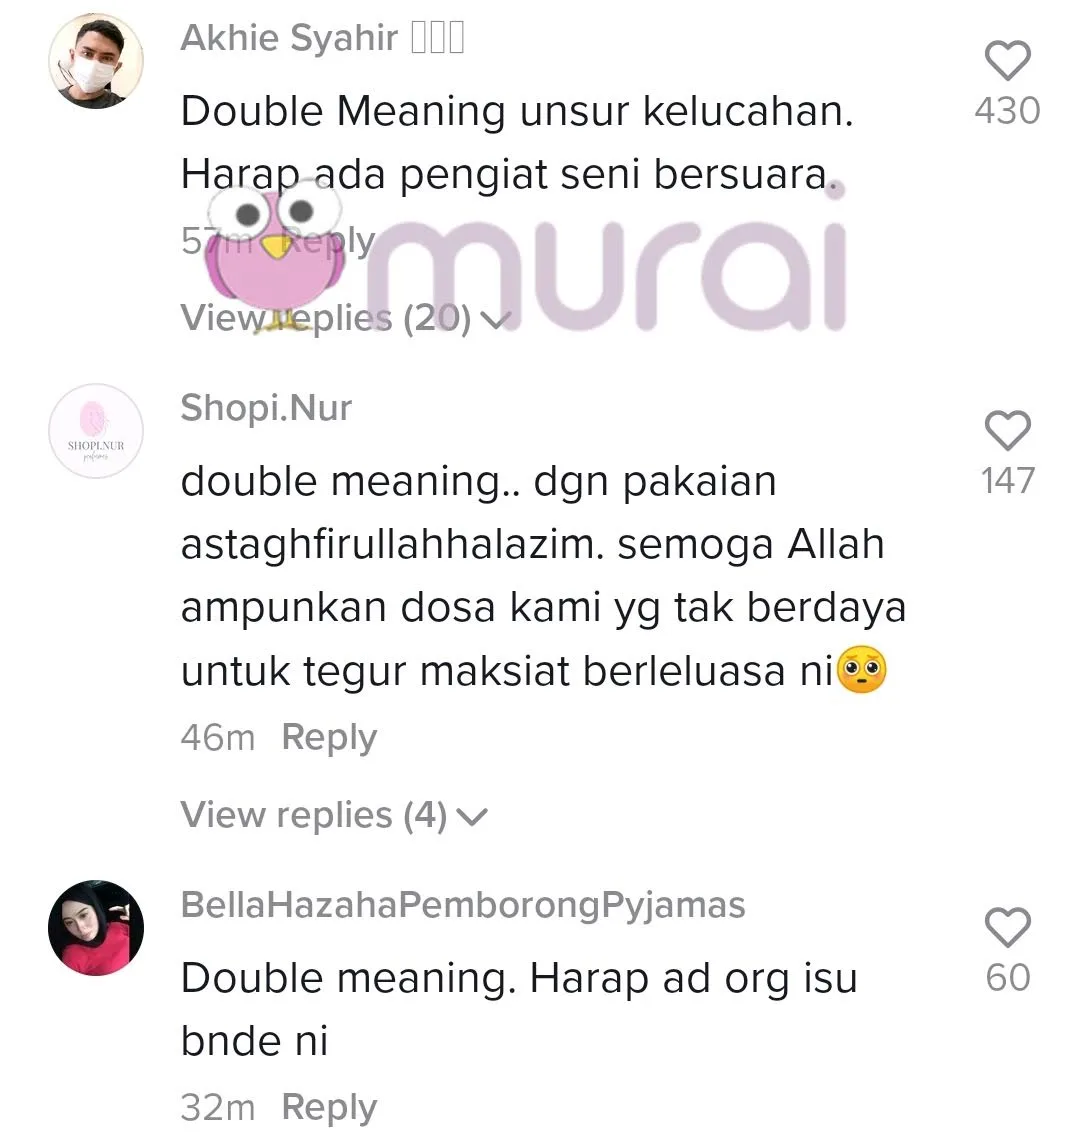Click the chevron next to View replies (20)
This screenshot has width=1080, height=1142.
coord(497,320)
